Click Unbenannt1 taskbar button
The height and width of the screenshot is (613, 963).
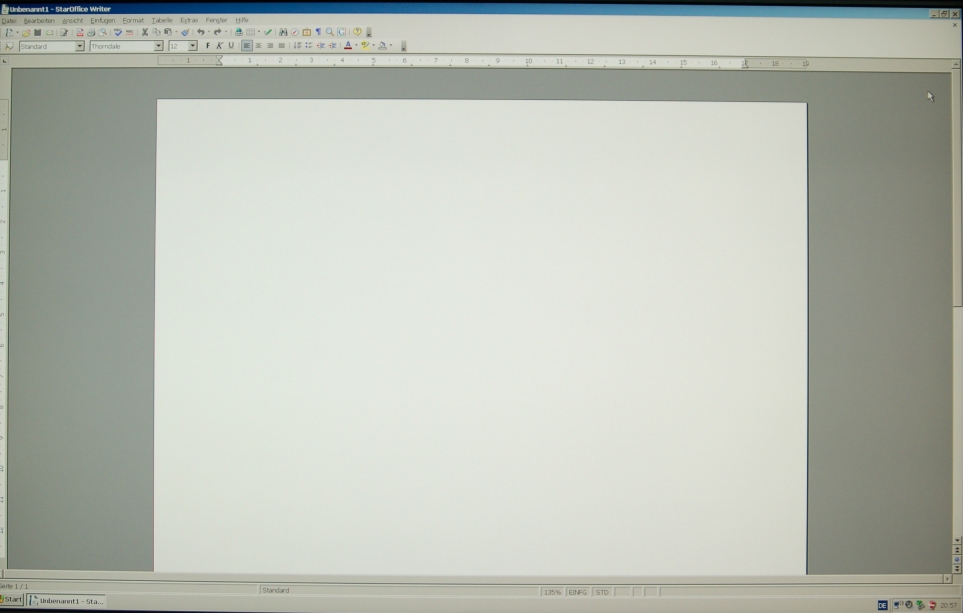click(x=65, y=601)
